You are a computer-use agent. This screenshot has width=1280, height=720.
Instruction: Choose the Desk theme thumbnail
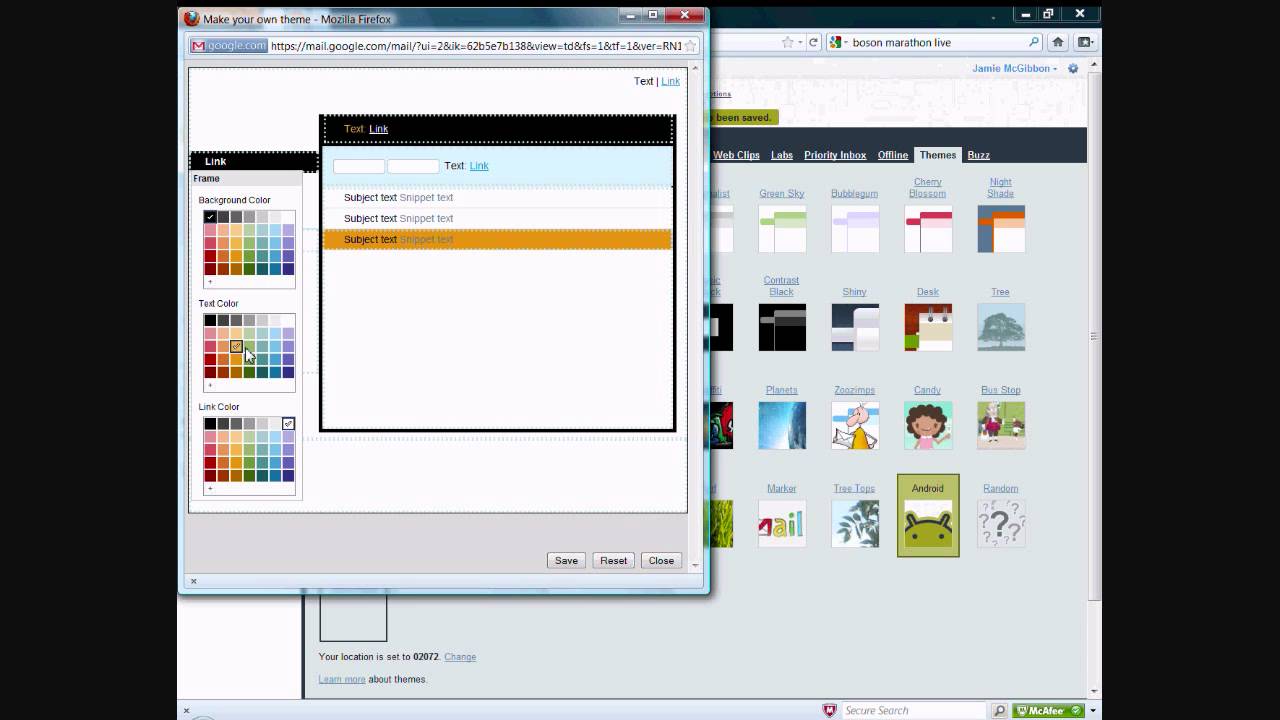928,327
